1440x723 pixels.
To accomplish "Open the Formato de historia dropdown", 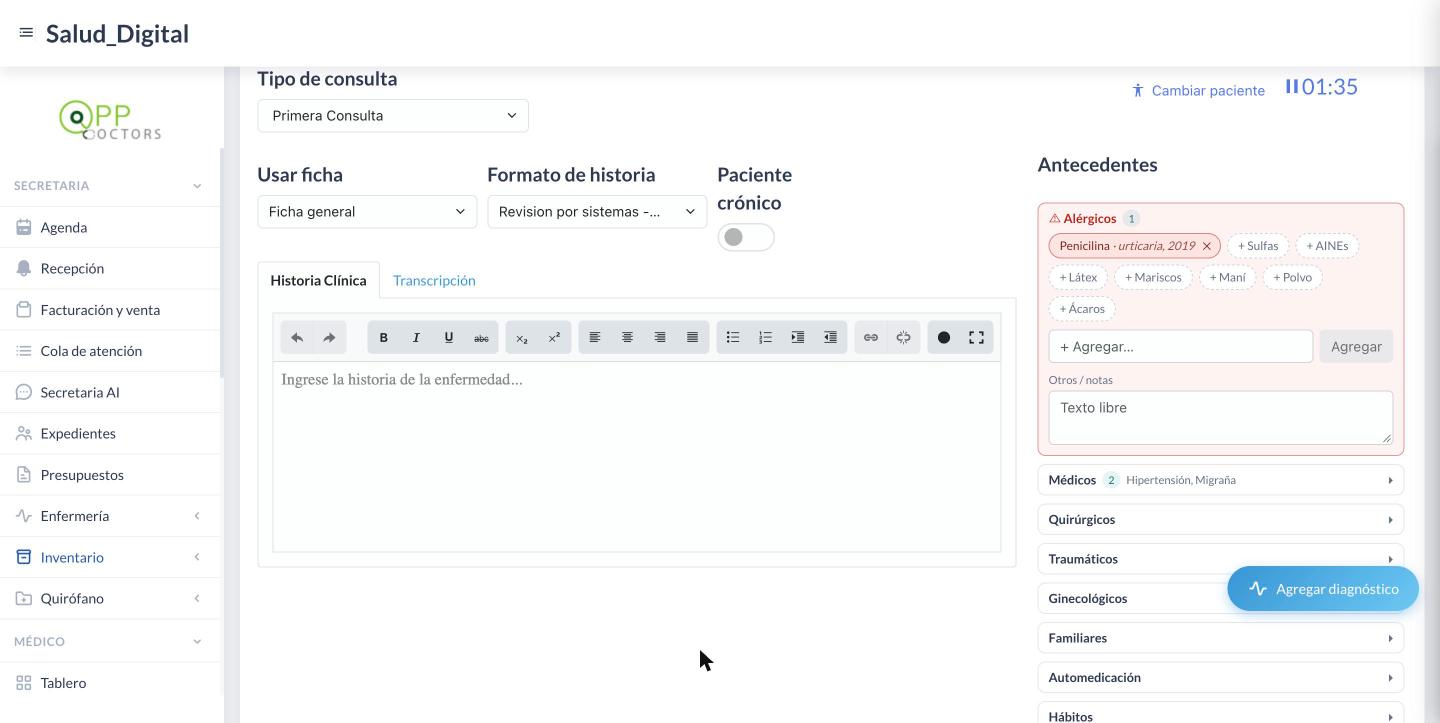I will (597, 212).
